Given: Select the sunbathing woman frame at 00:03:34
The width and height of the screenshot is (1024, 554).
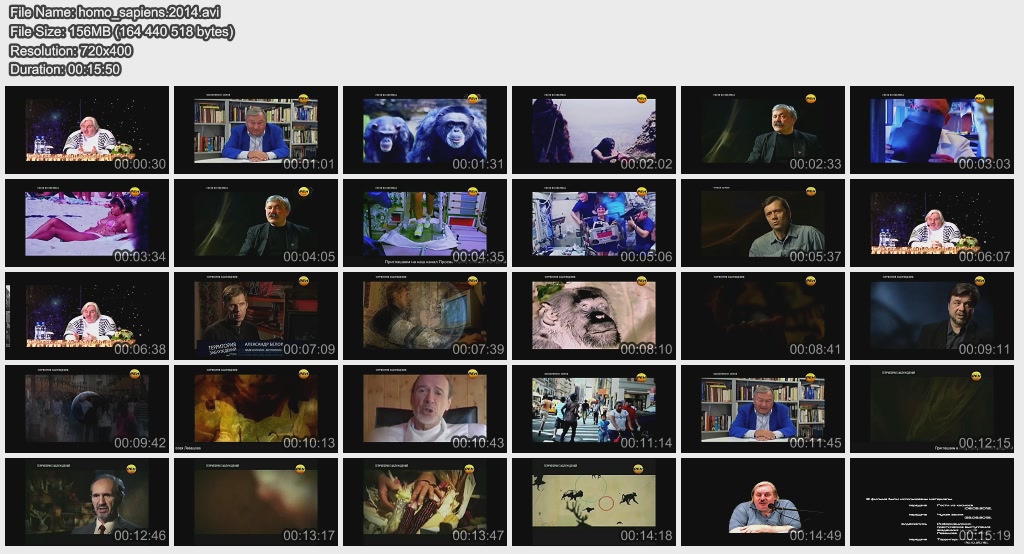Looking at the screenshot, I should pyautogui.click(x=87, y=223).
